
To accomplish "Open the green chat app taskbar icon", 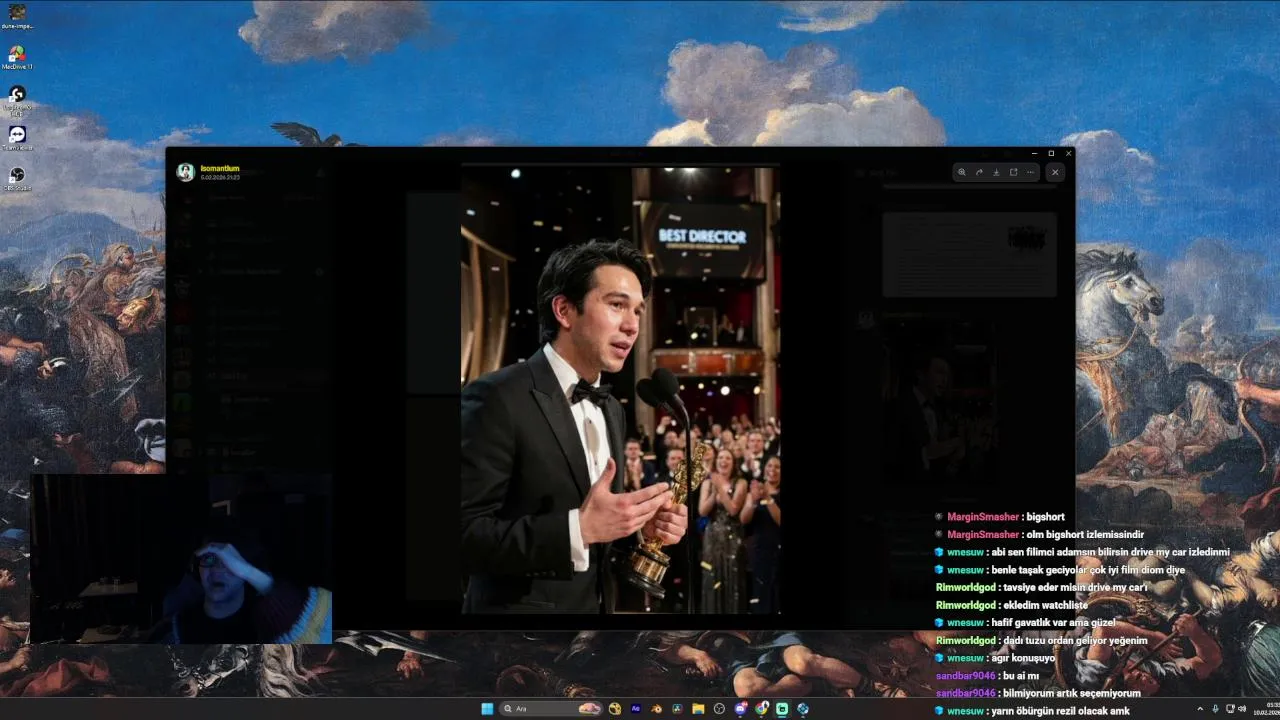I will (x=782, y=709).
